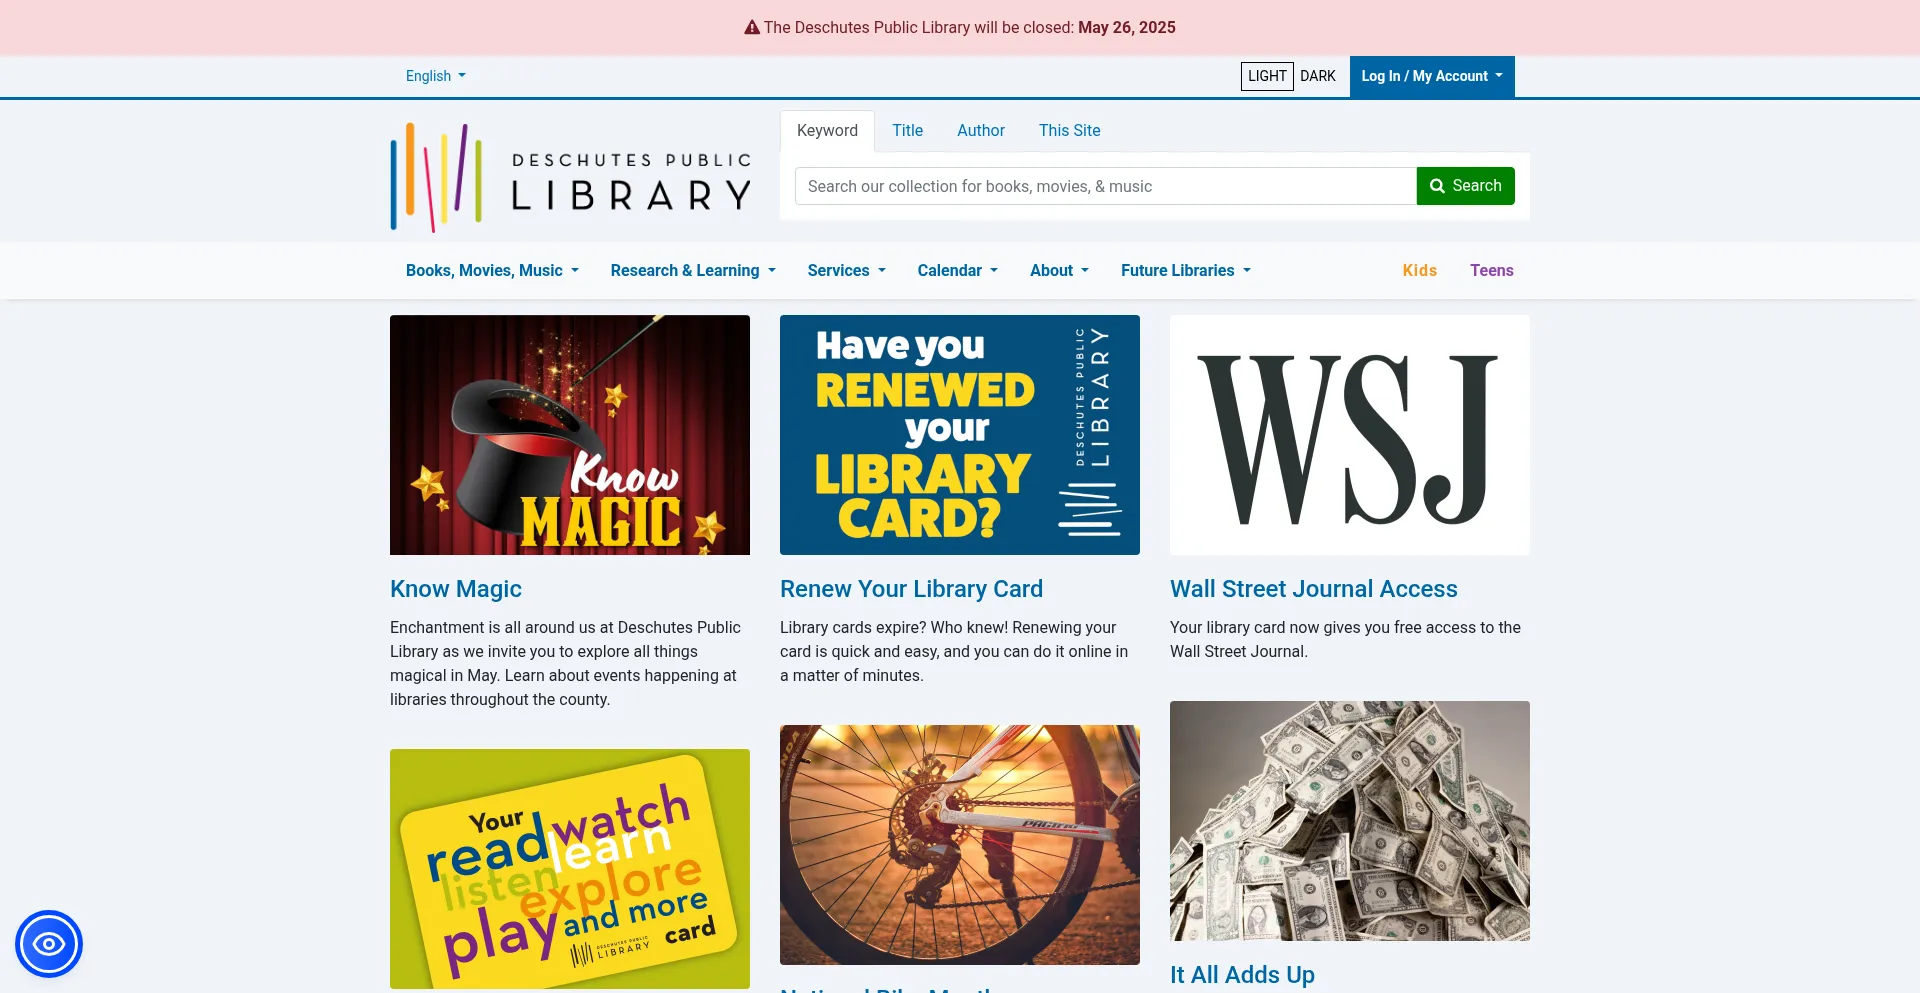This screenshot has width=1920, height=993.
Task: Go to the Teens page
Action: tap(1491, 270)
